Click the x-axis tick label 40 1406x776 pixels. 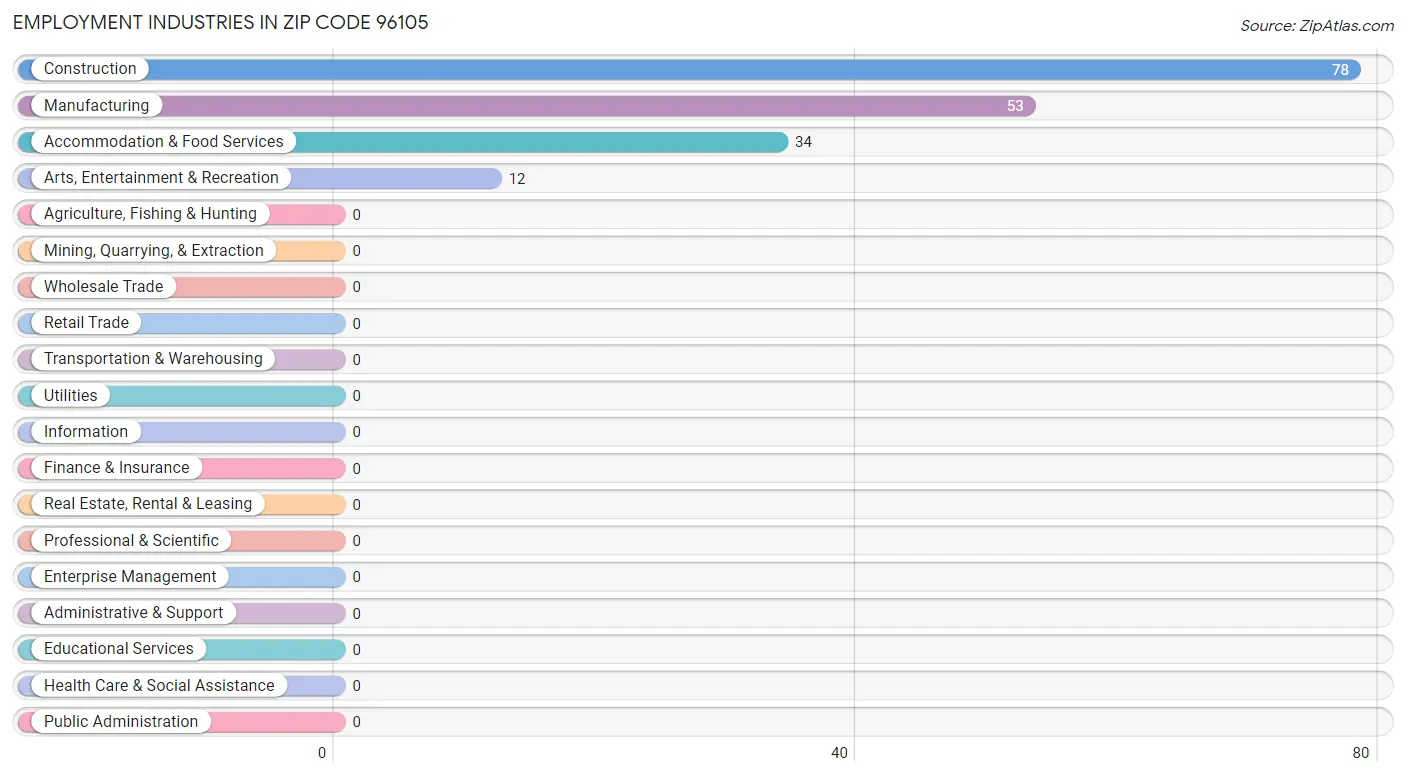pyautogui.click(x=840, y=753)
